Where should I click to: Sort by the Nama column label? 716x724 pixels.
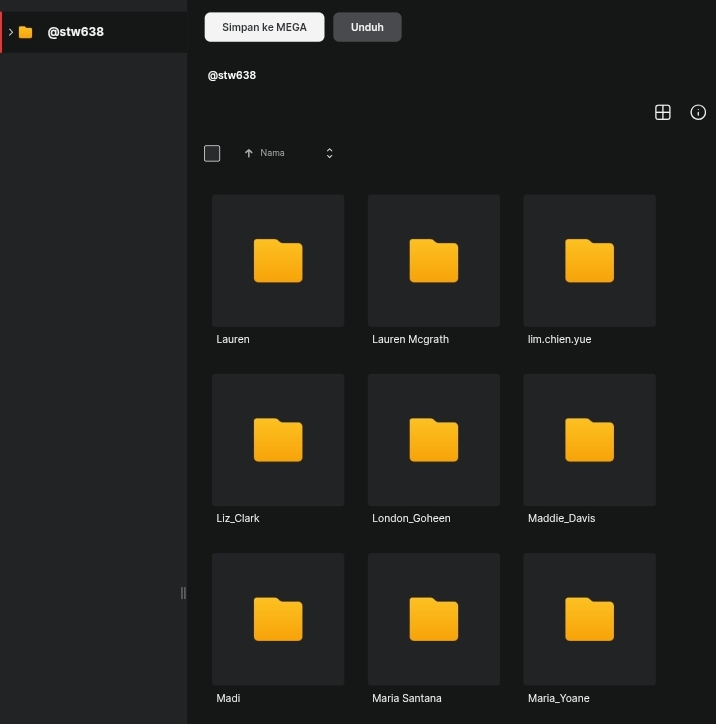pyautogui.click(x=272, y=153)
